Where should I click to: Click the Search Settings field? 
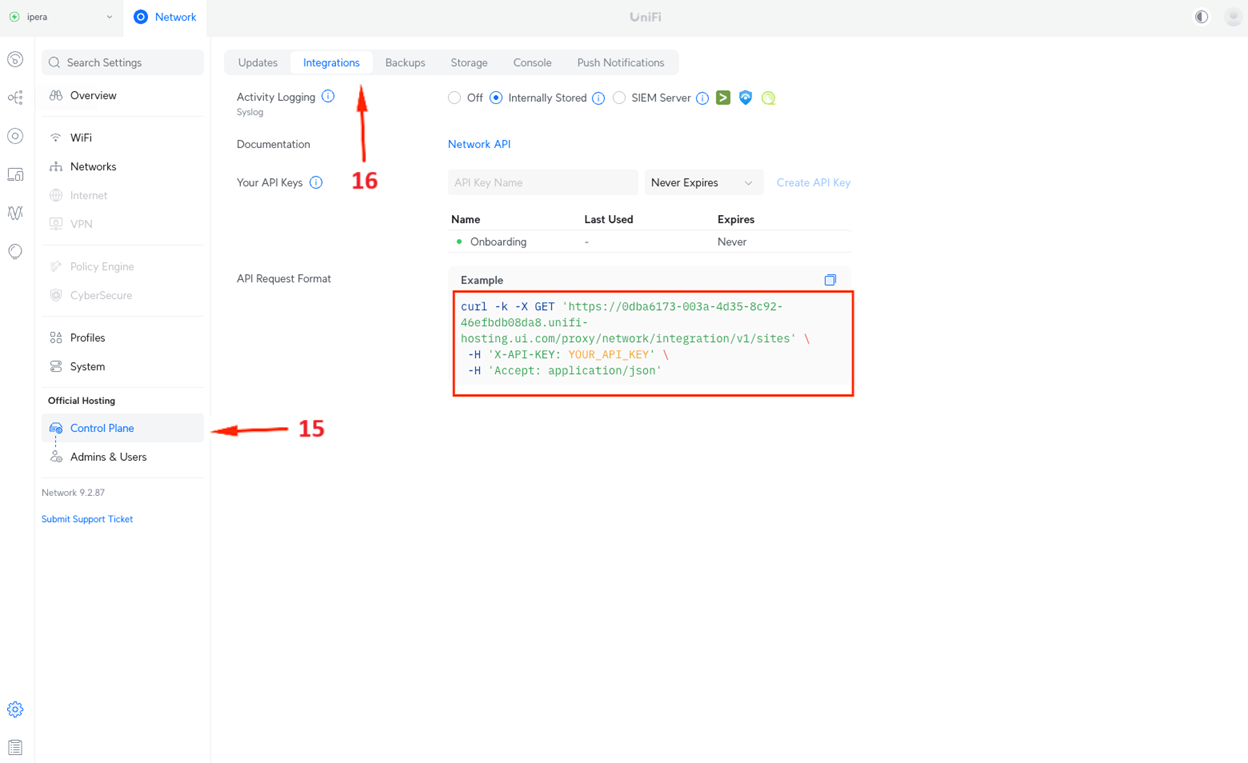click(x=123, y=62)
